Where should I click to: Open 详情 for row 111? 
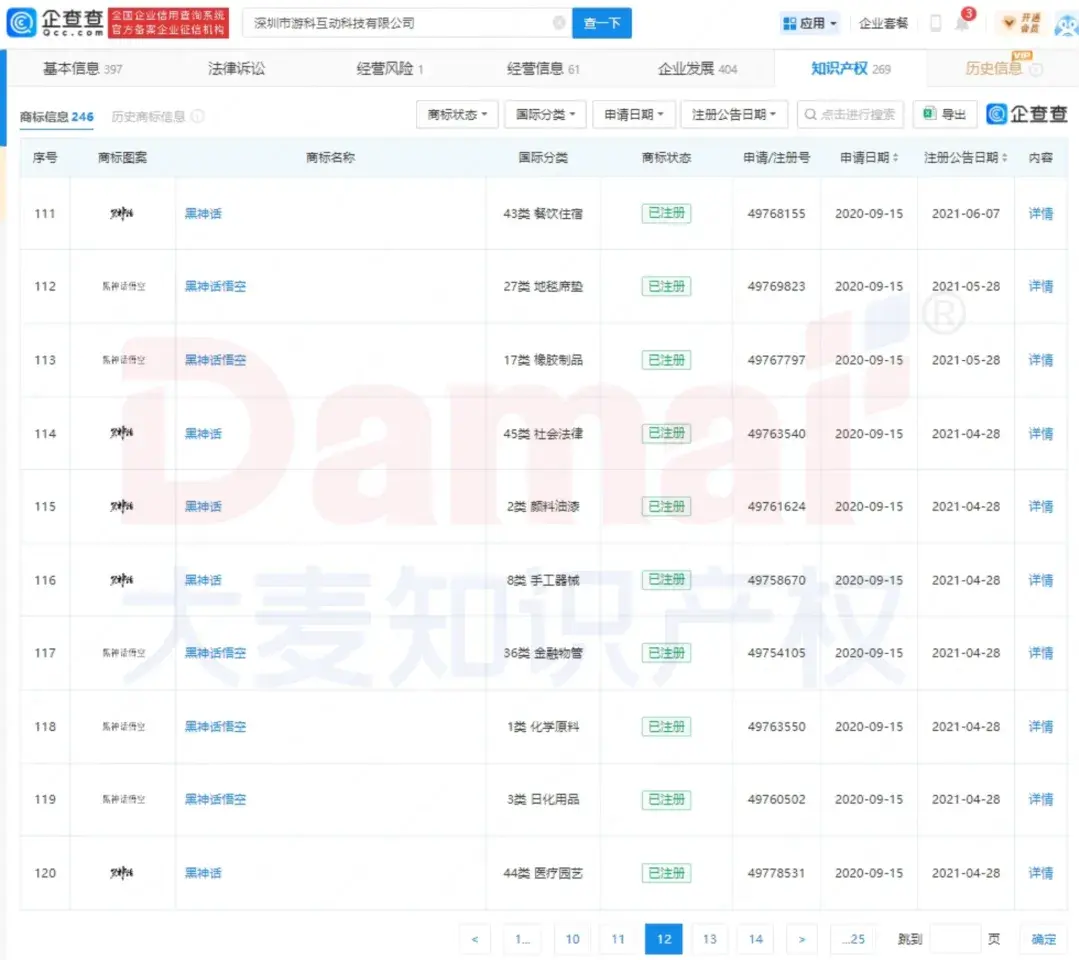(x=1041, y=213)
